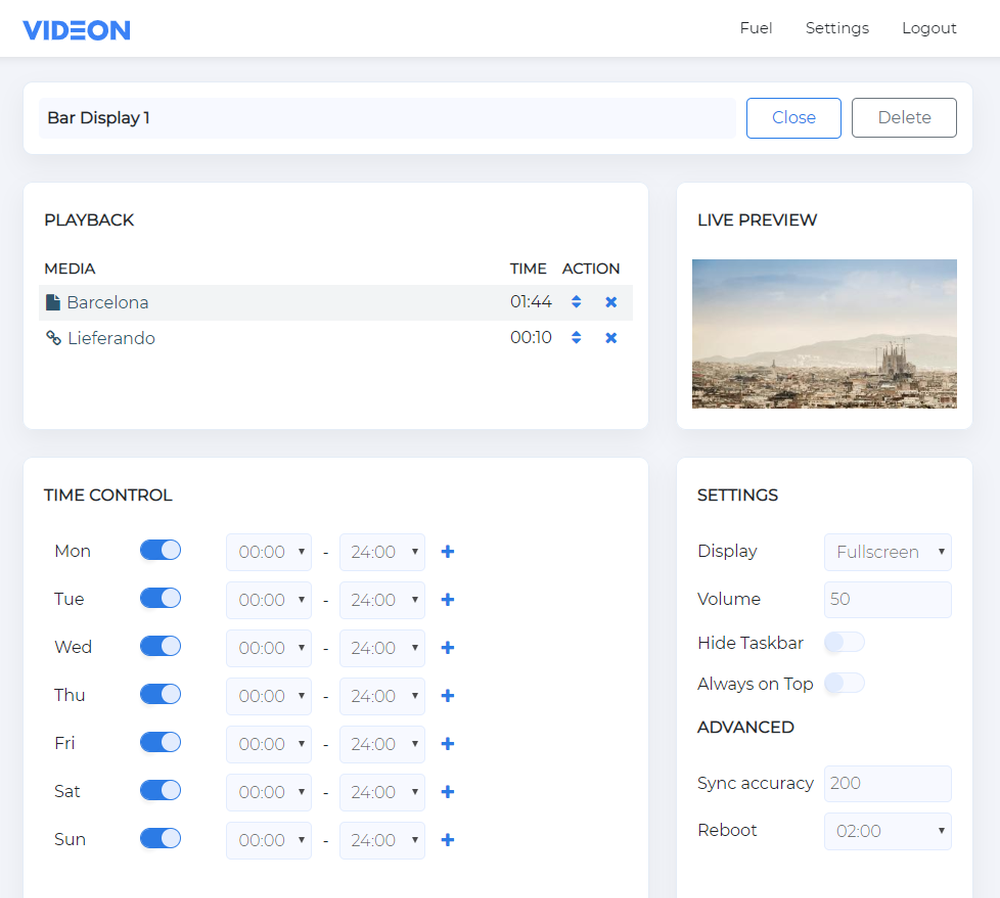
Task: Open Mon end time dropdown
Action: point(382,552)
